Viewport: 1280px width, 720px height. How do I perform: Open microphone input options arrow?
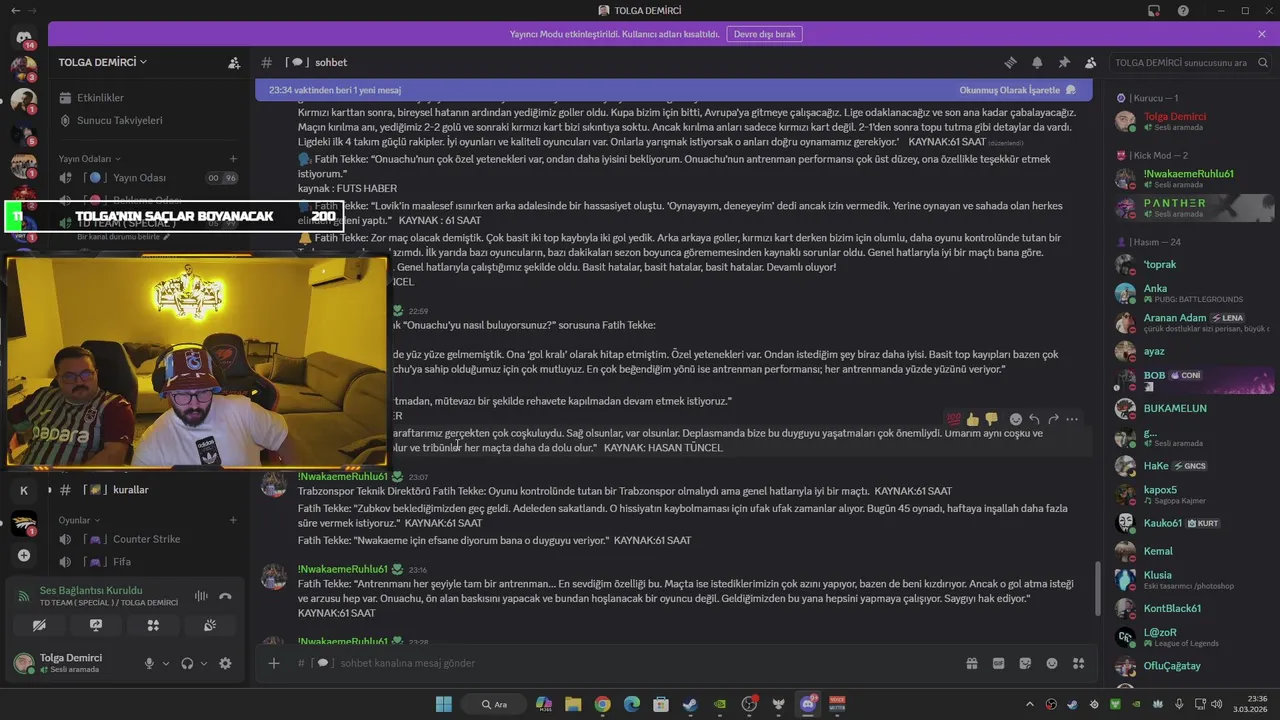point(166,663)
